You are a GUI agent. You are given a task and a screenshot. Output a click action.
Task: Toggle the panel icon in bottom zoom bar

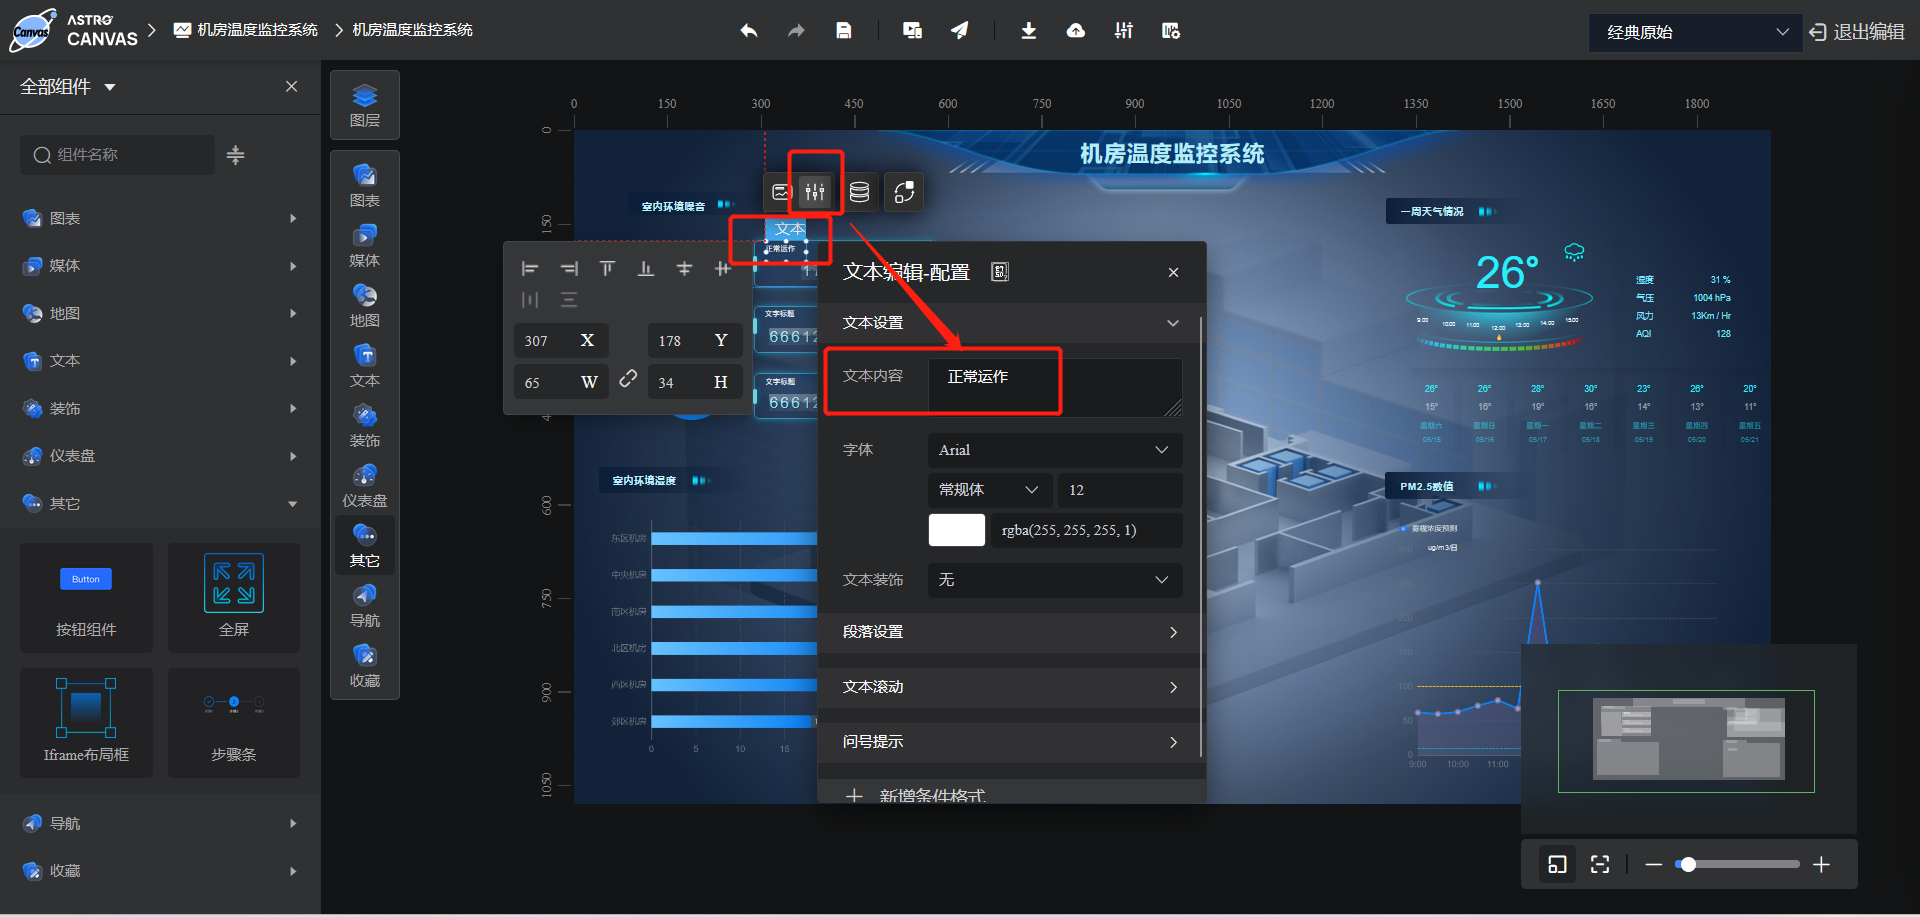[x=1557, y=864]
